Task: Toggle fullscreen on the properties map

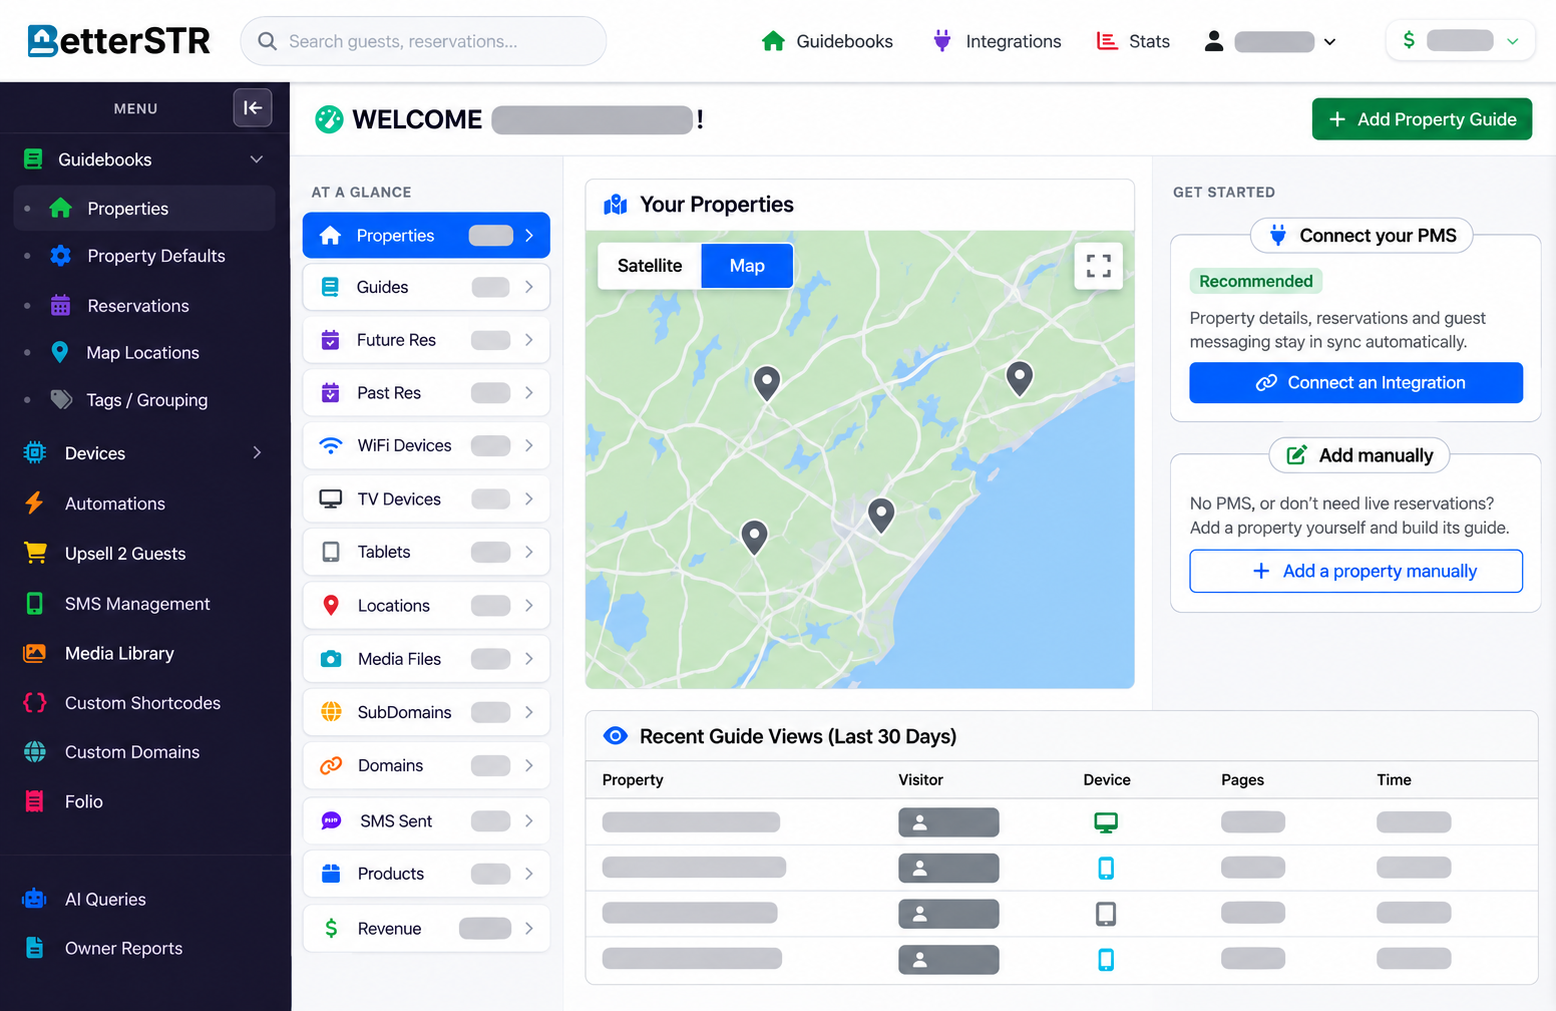Action: click(x=1098, y=265)
